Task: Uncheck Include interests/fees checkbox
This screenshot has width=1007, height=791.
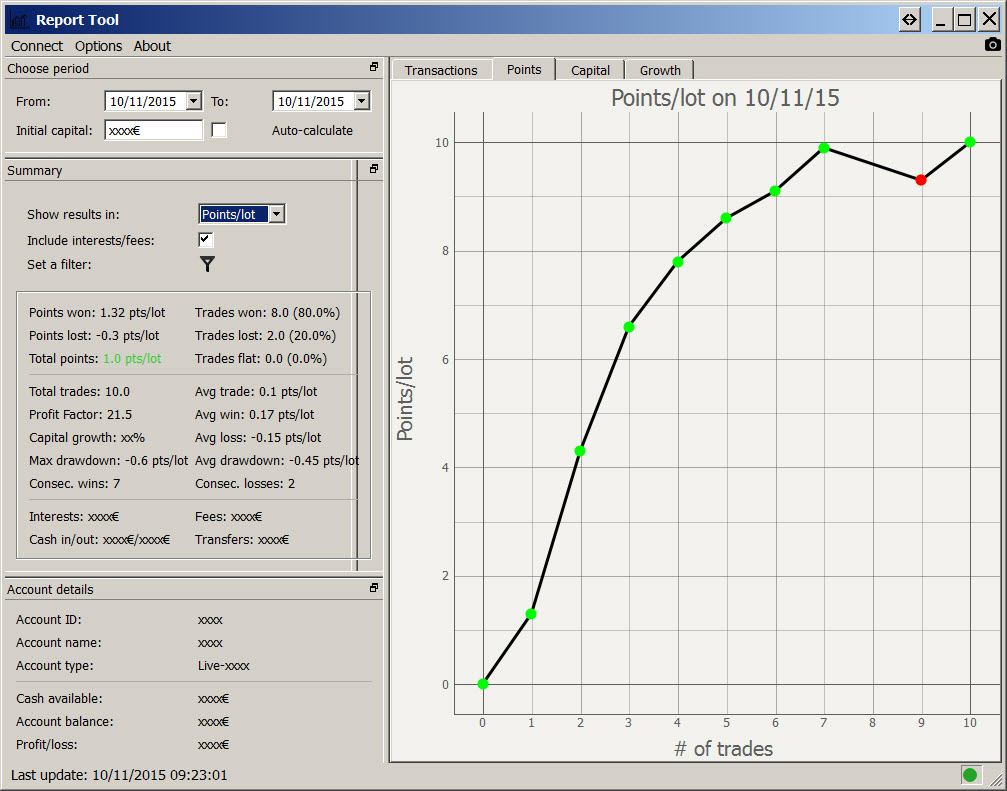Action: 206,240
